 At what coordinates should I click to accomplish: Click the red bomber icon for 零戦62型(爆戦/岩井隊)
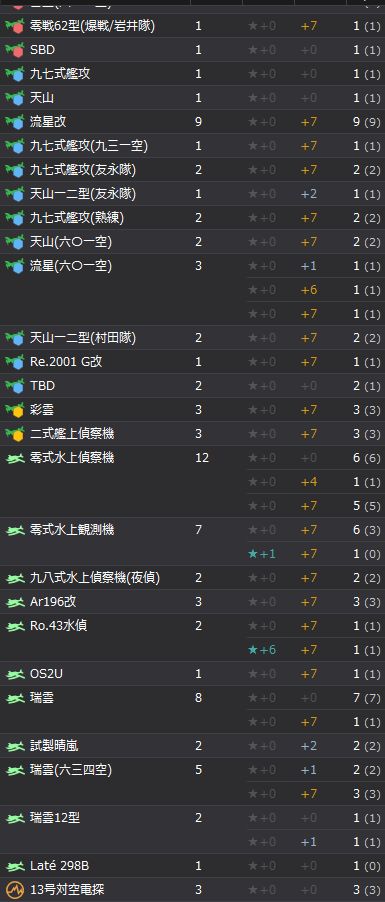pyautogui.click(x=14, y=26)
